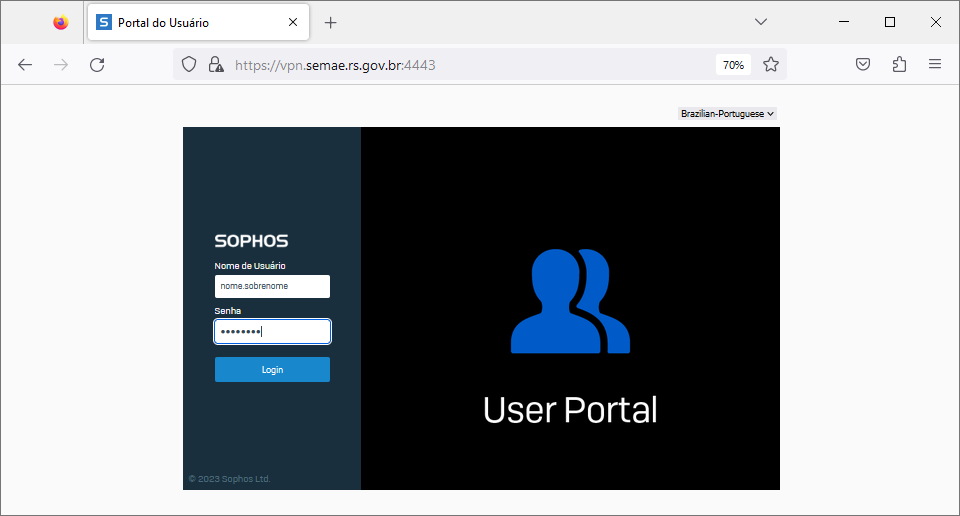
Task: Save page to Pocket
Action: coord(863,64)
